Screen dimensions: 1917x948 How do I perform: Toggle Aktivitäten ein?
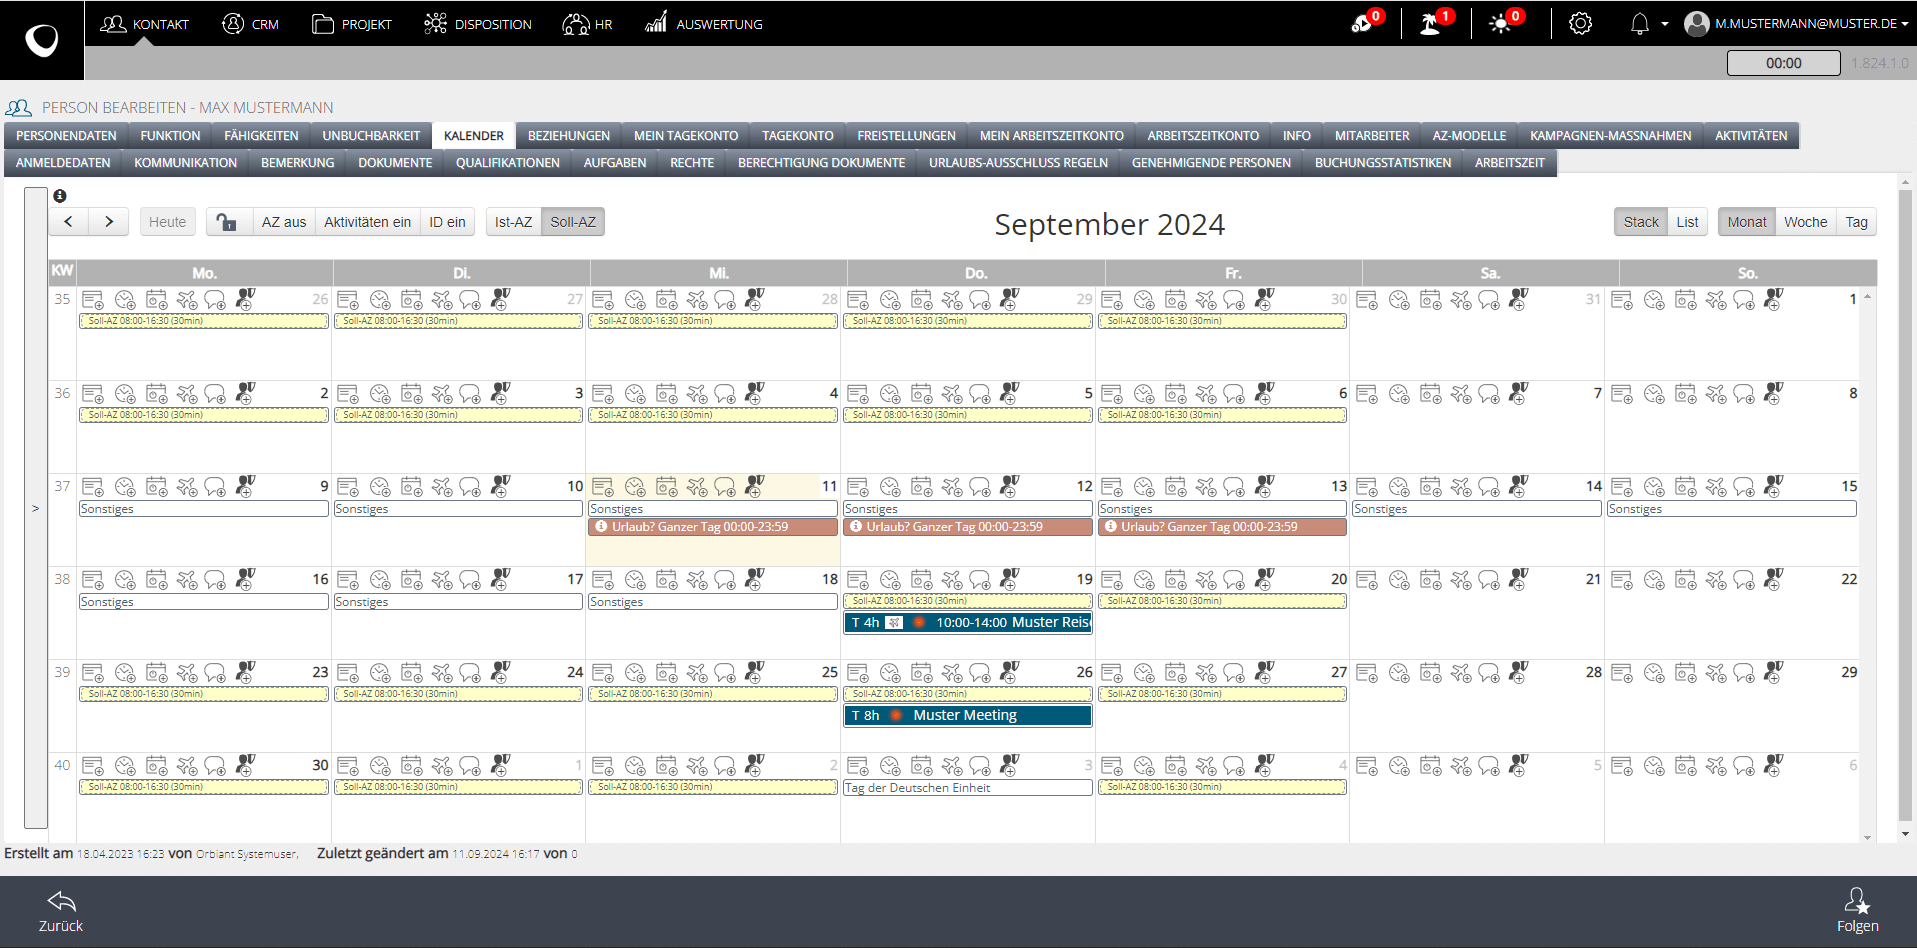coord(367,222)
